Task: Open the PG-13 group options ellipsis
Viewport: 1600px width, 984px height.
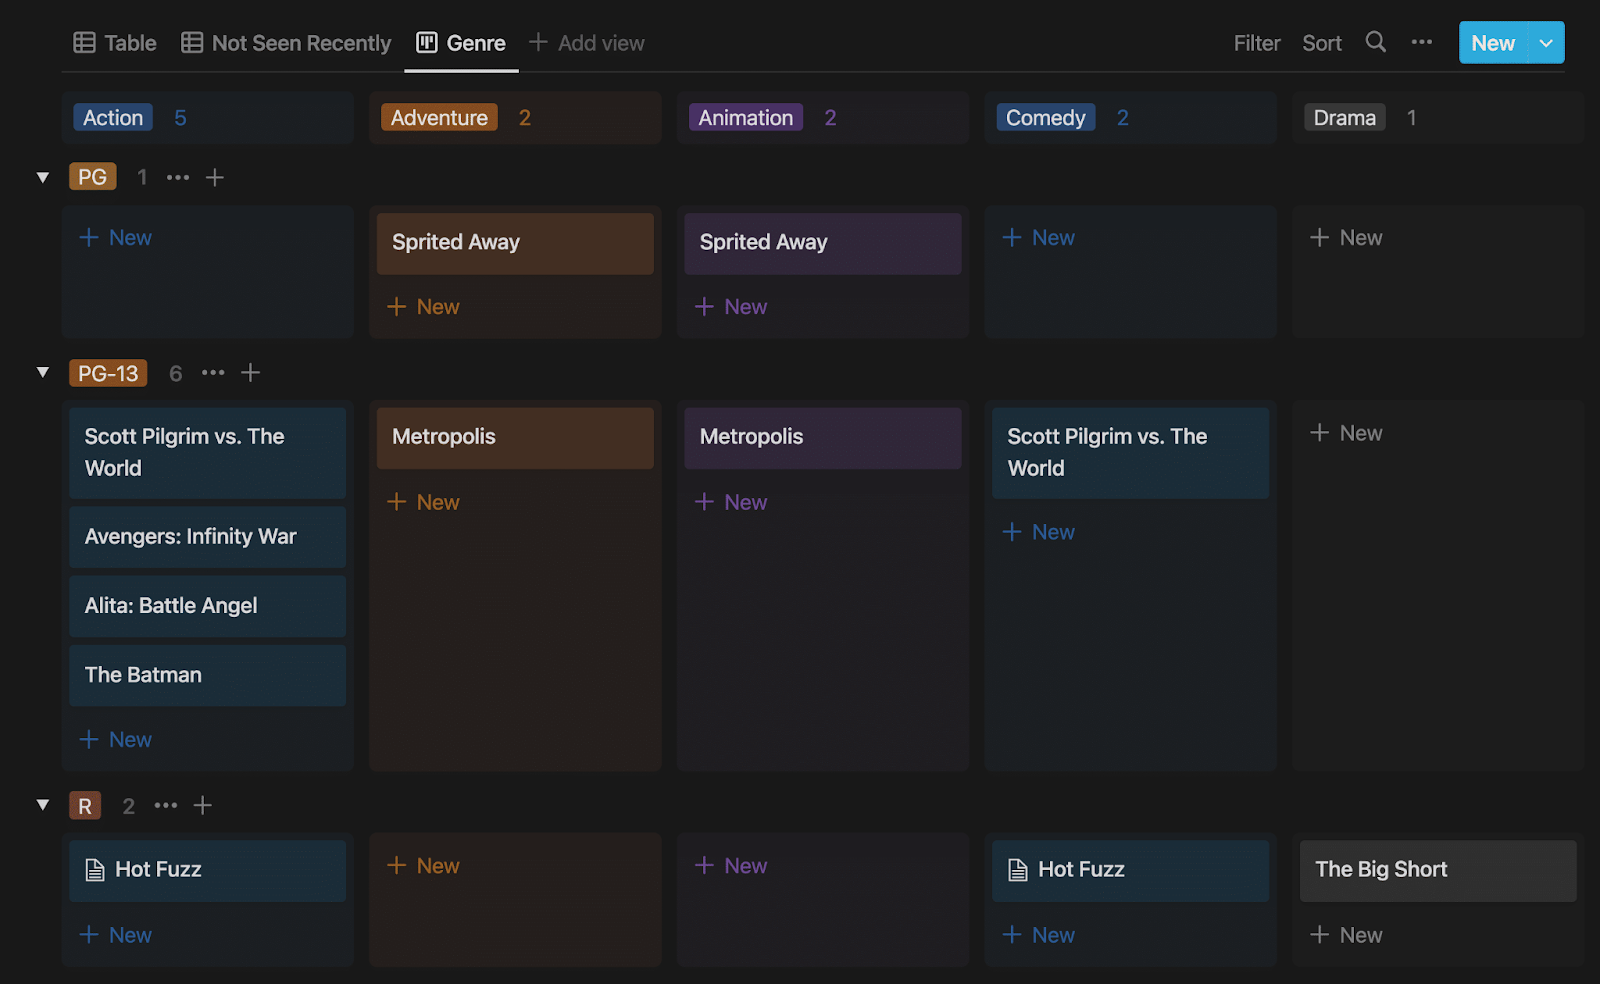Action: [213, 373]
